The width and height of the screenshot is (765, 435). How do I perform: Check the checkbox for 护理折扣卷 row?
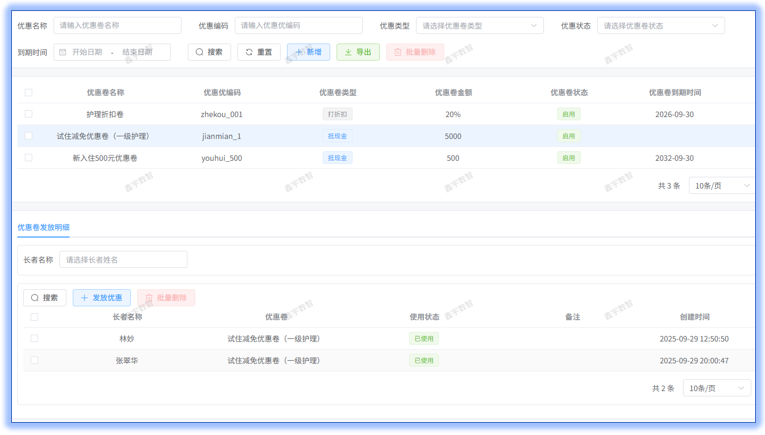coord(28,114)
